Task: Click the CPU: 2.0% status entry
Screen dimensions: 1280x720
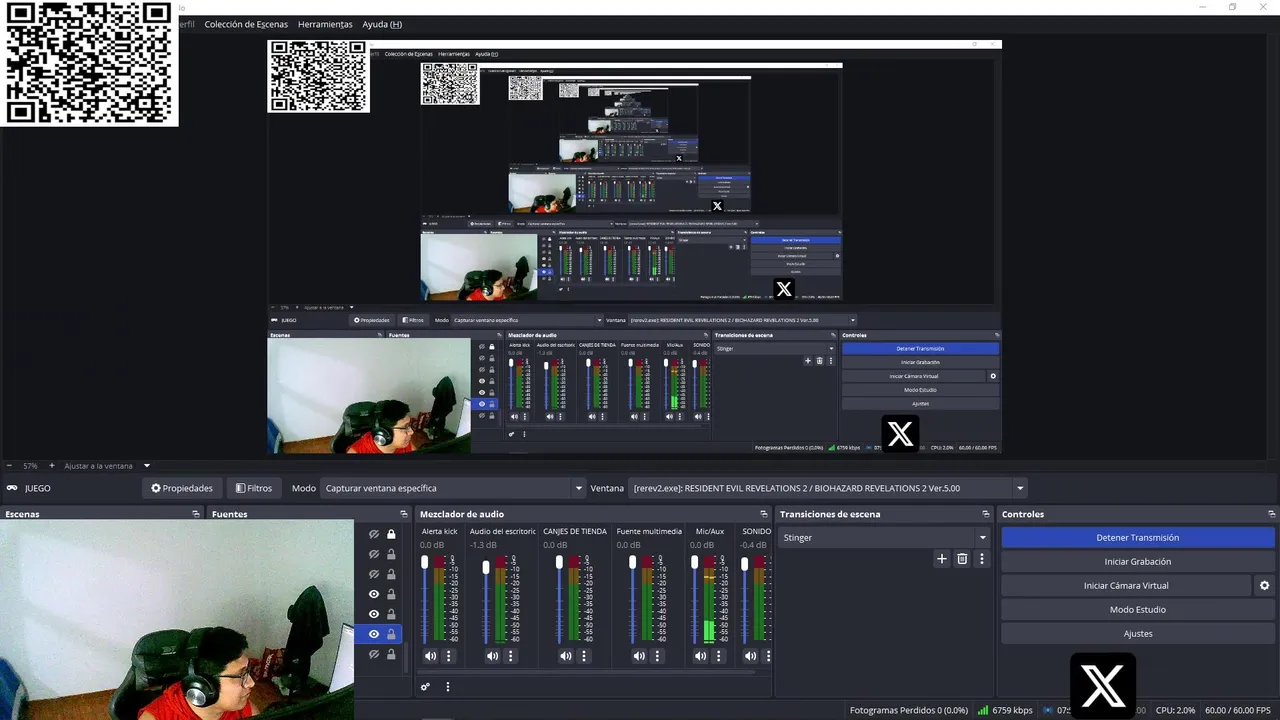Action: click(x=1175, y=710)
